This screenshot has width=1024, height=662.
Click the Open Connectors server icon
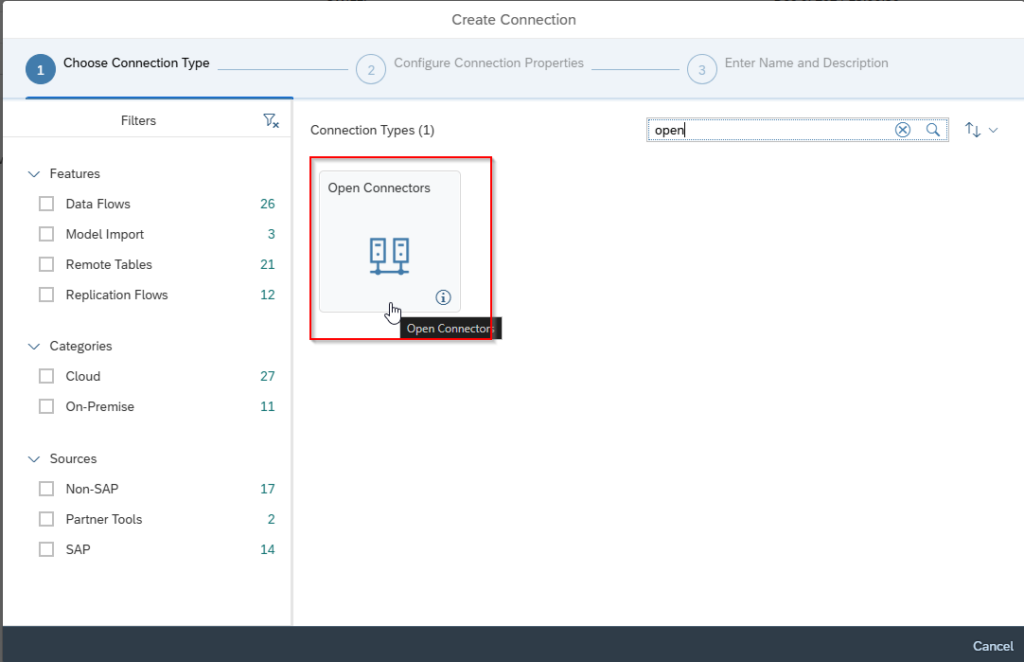coord(389,256)
